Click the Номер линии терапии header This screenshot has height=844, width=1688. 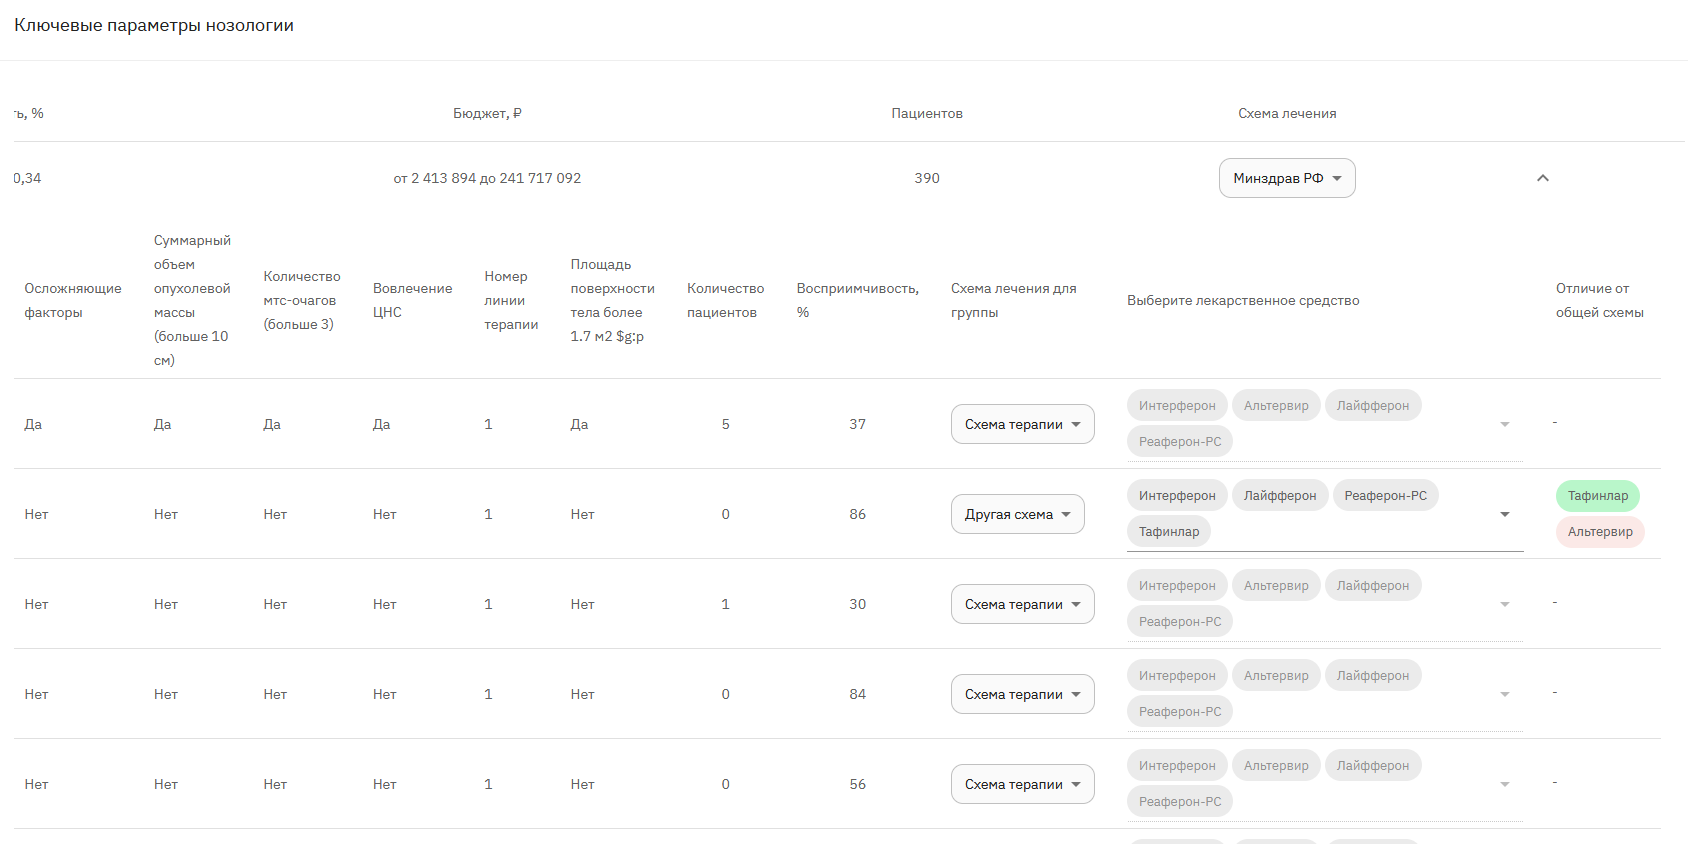(511, 300)
